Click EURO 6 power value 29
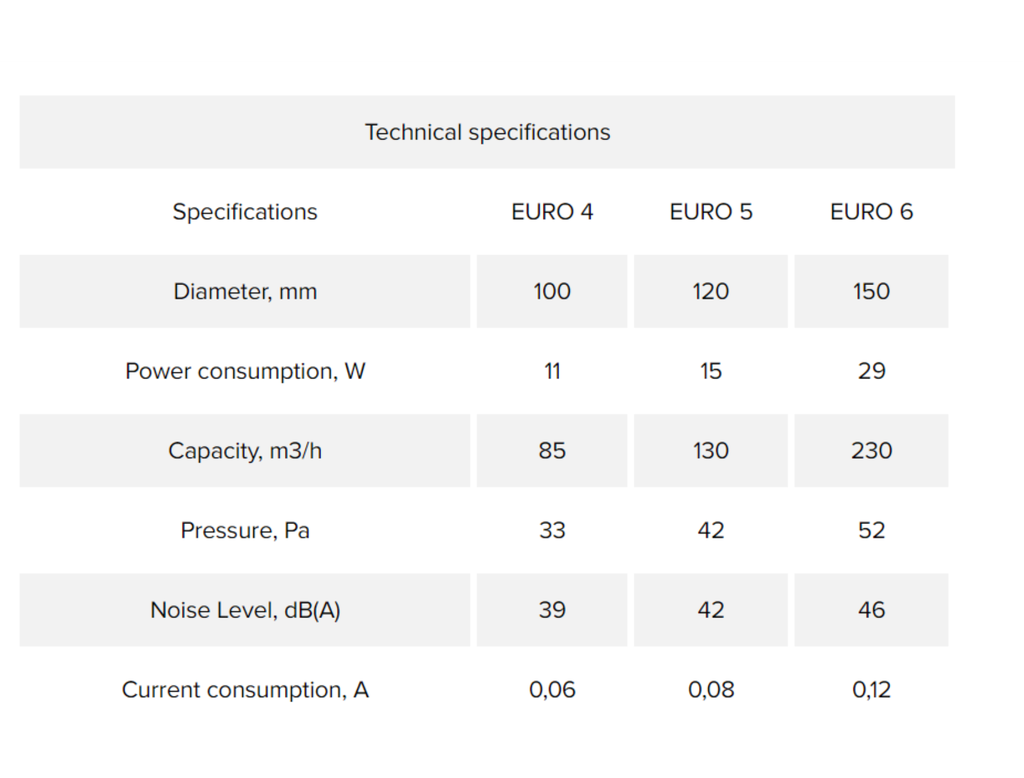The image size is (1024, 778). (x=871, y=371)
